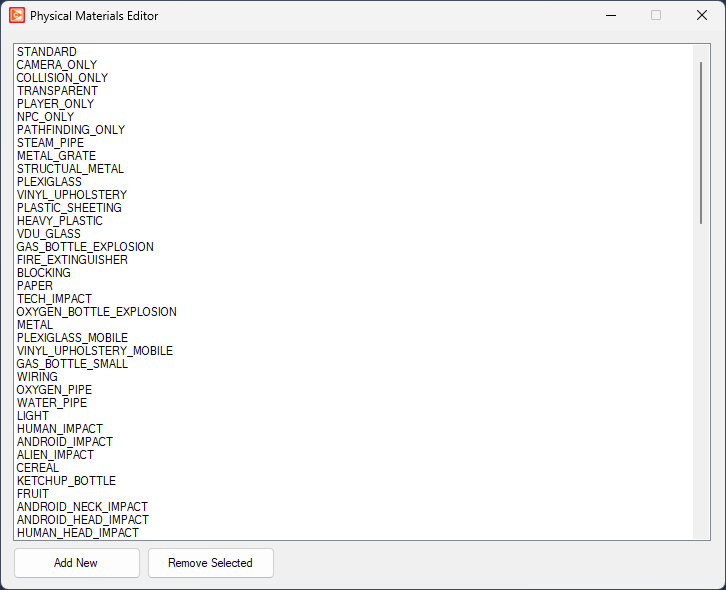
Task: Click the Physical Materials Editor app icon
Action: [17, 16]
